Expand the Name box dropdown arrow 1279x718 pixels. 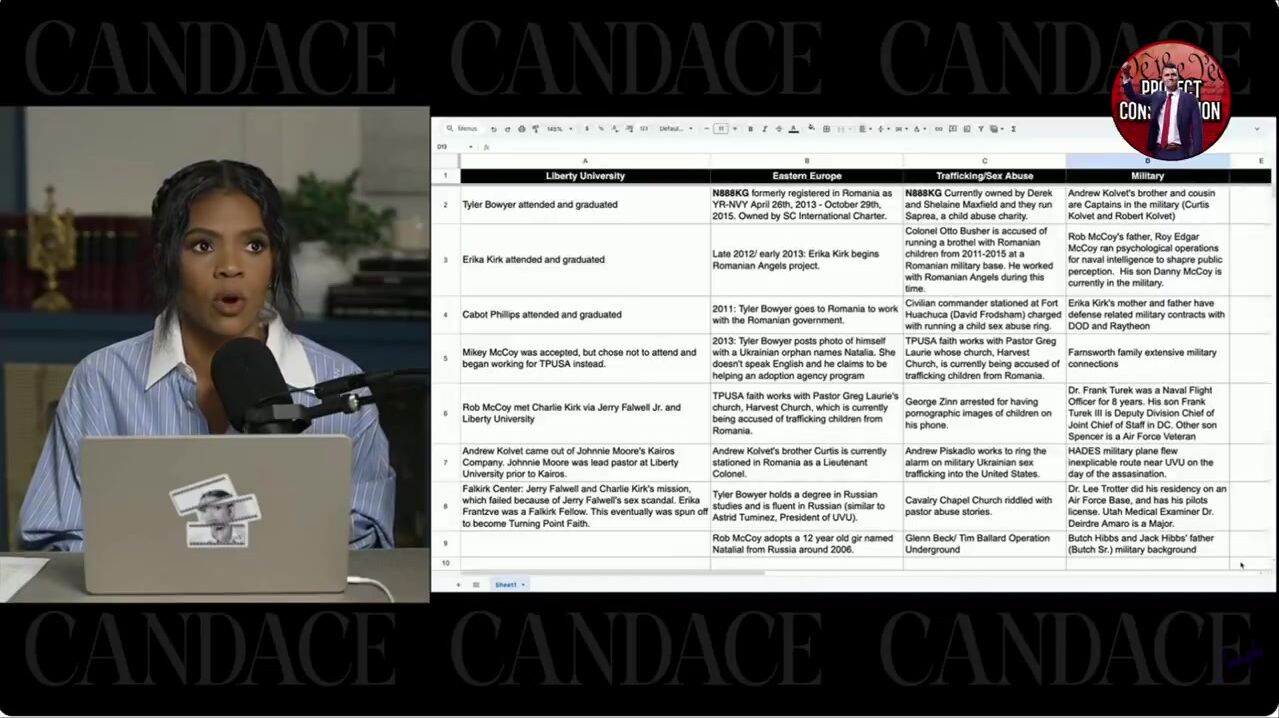471,147
